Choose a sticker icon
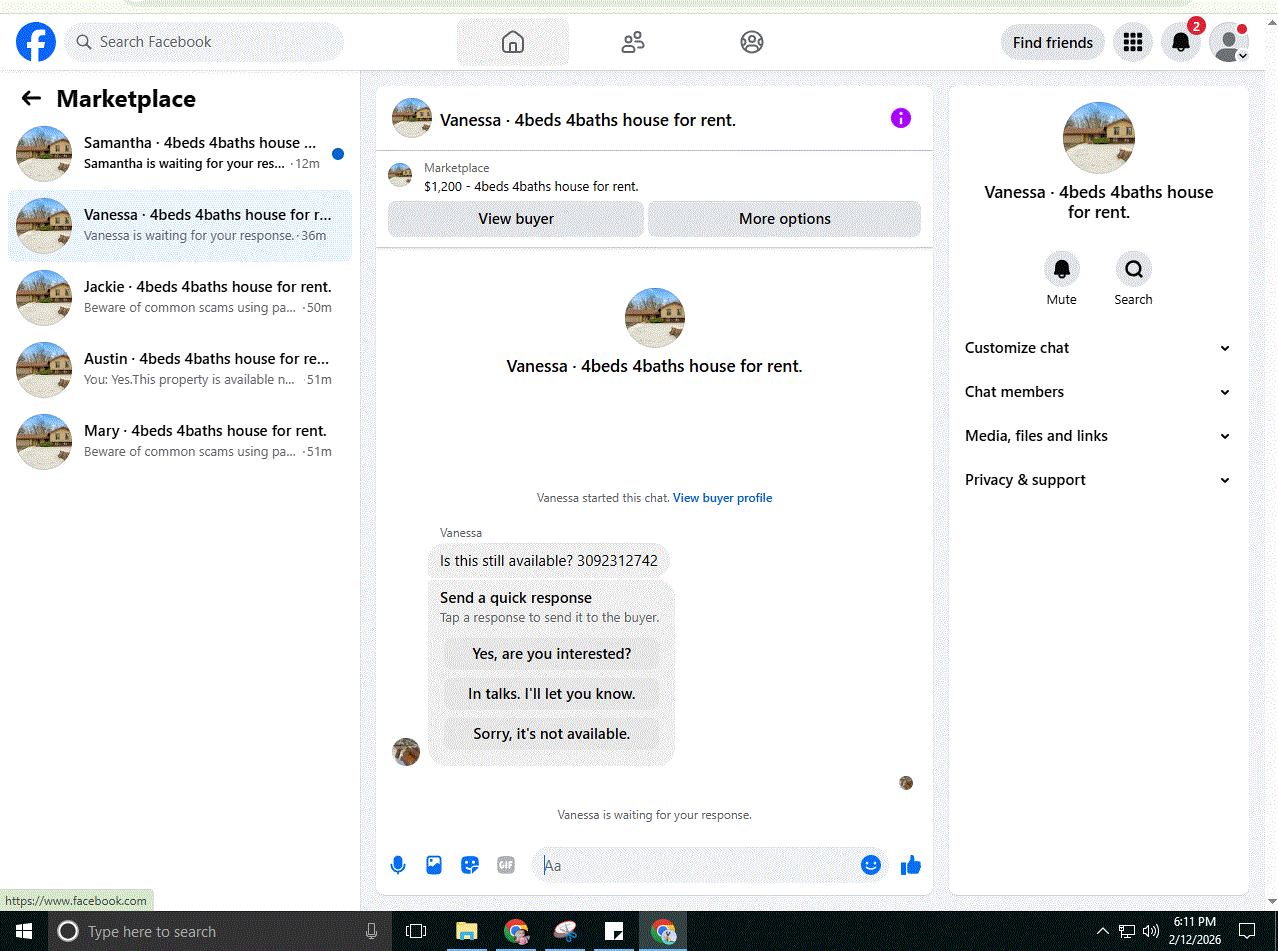1278x951 pixels. pos(470,865)
